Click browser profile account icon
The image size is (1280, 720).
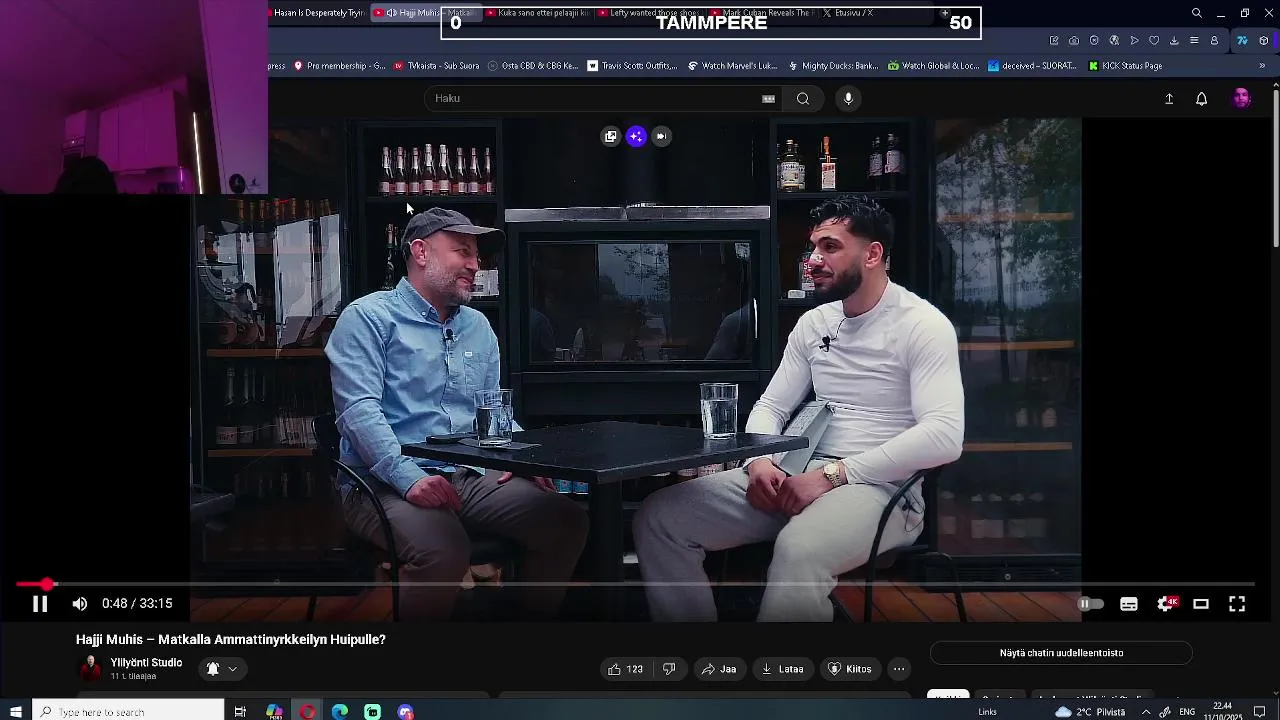(1214, 41)
